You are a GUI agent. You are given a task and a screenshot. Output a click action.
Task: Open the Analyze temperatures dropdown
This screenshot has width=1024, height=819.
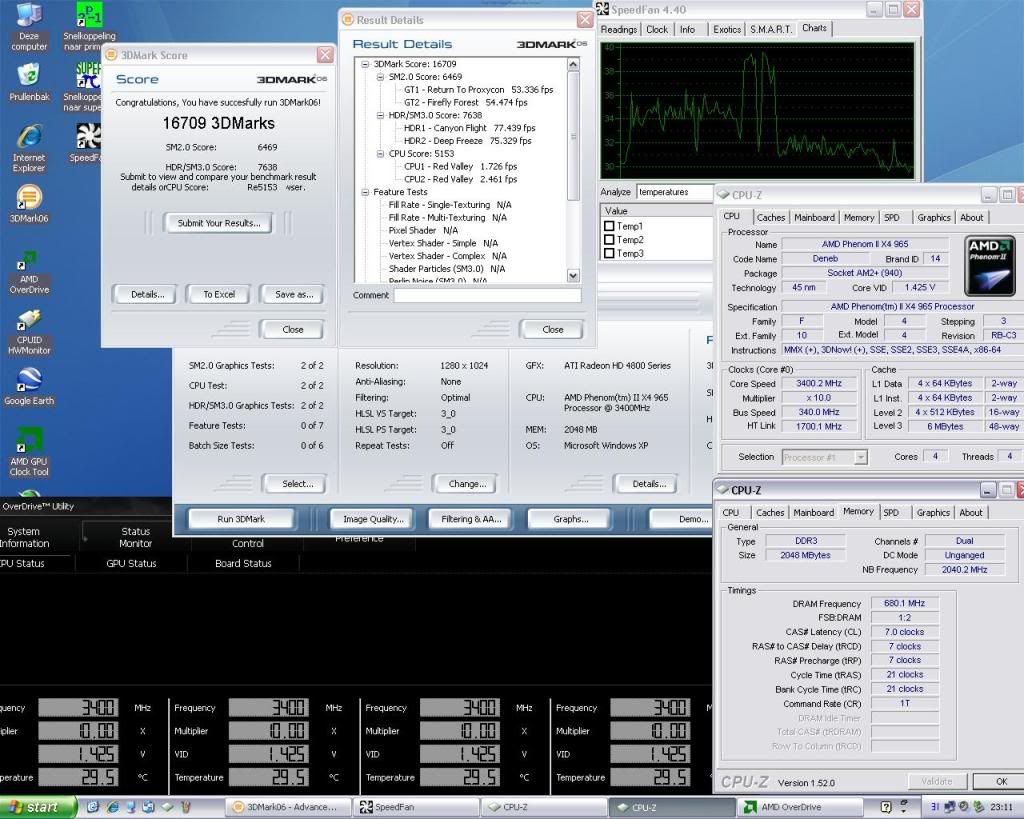click(x=674, y=192)
